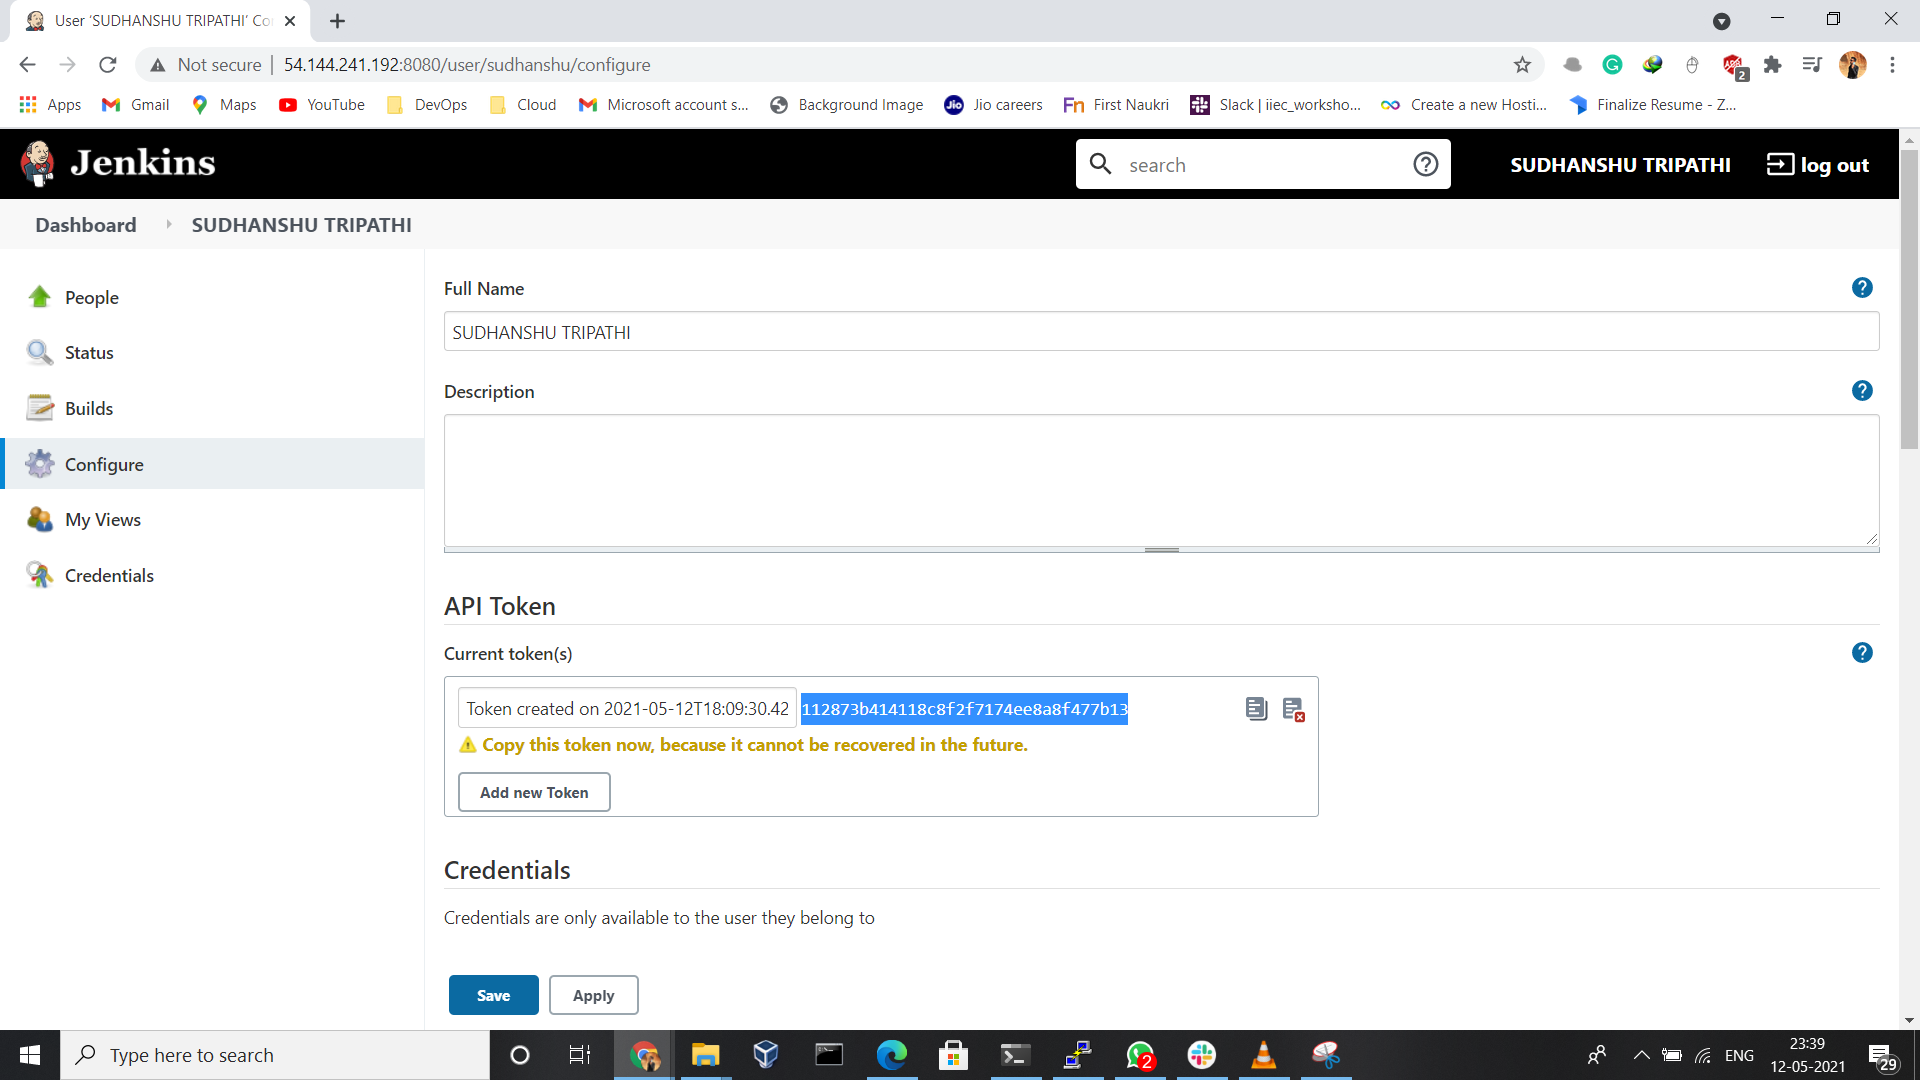Navigate to Dashboard via breadcrumb
Viewport: 1920px width, 1080px height.
click(x=85, y=224)
